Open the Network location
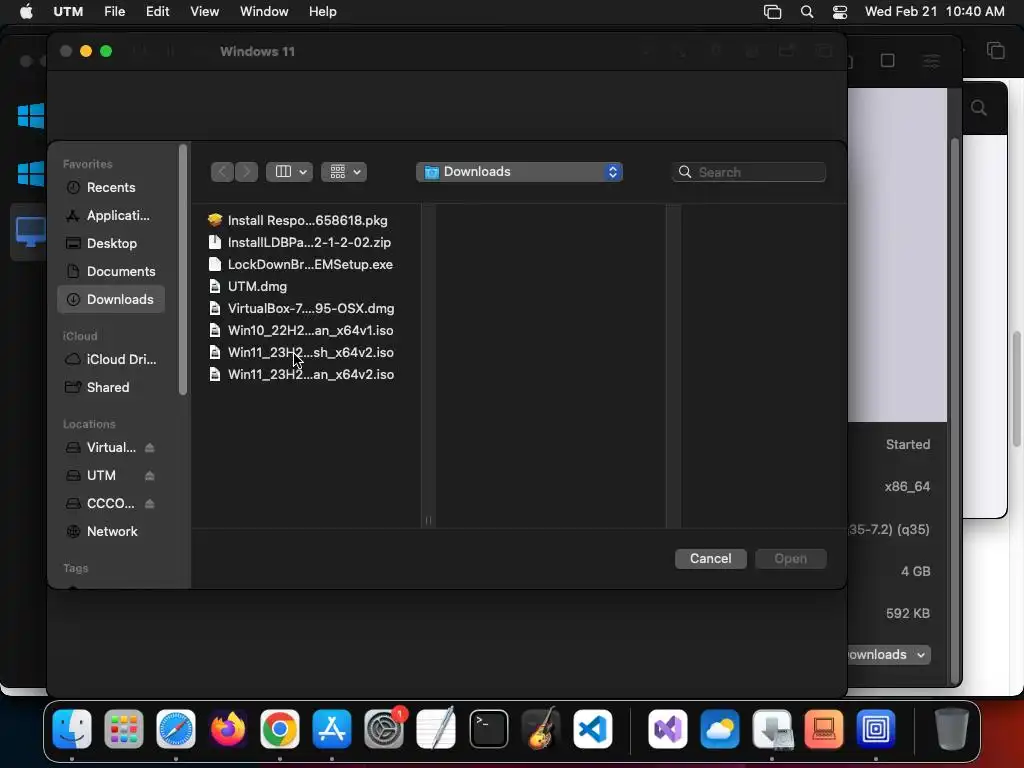 coord(110,532)
